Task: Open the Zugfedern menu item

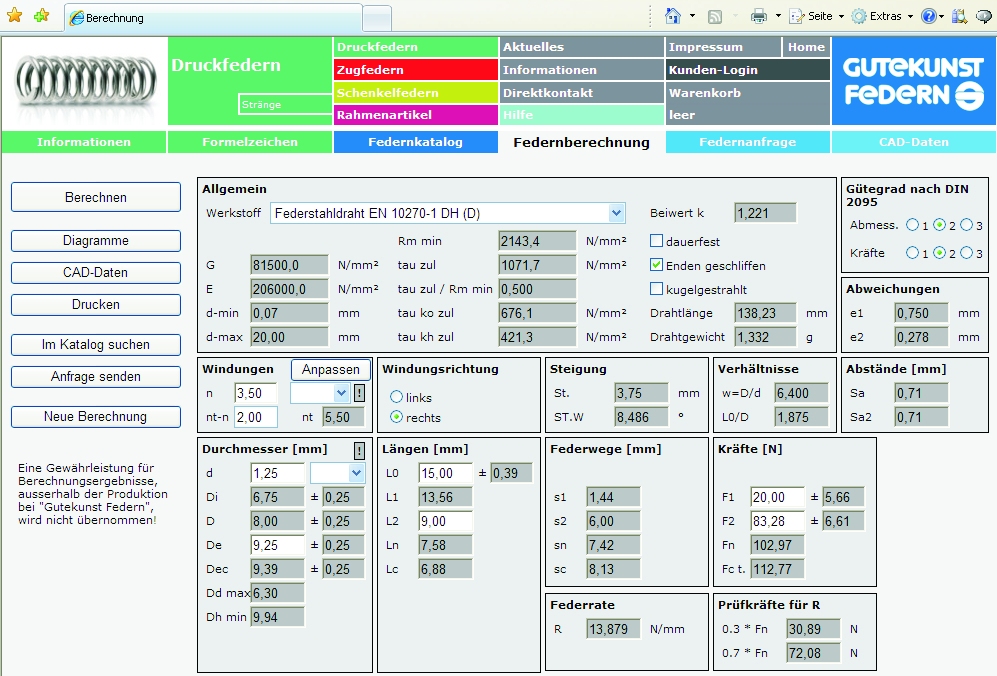Action: [415, 70]
